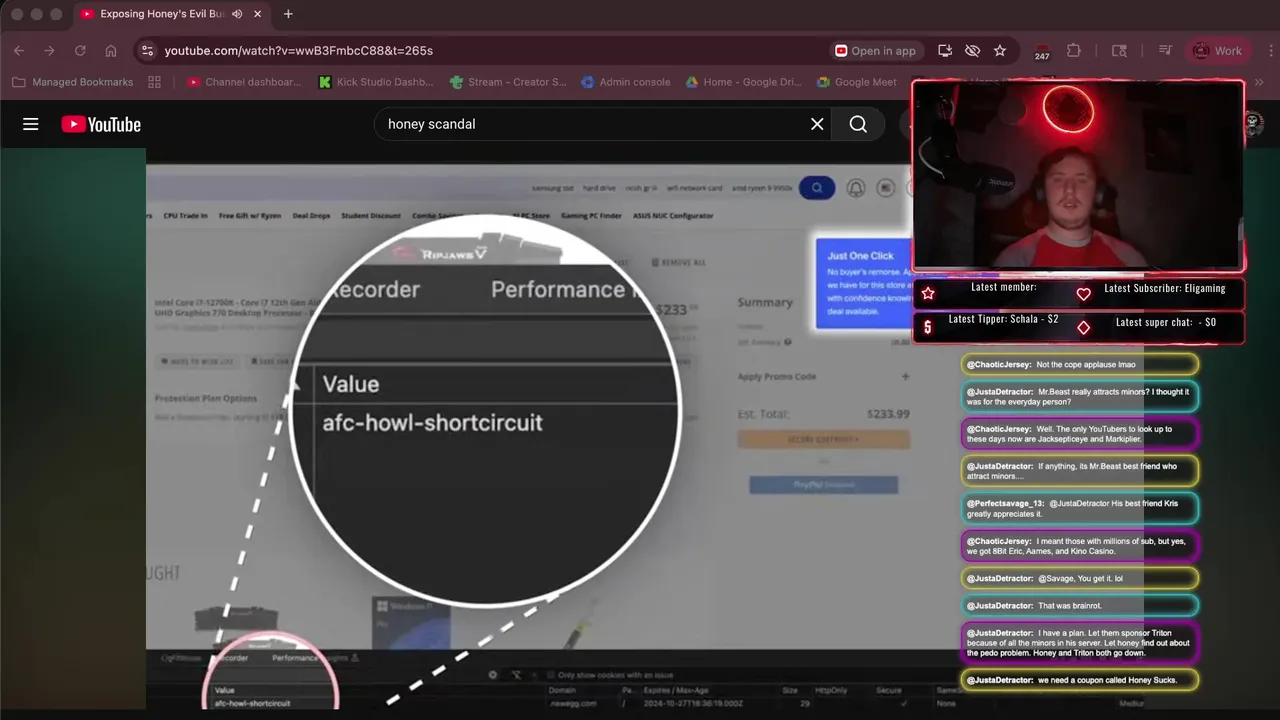The height and width of the screenshot is (720, 1280).
Task: Open the Home - Google Drive bookmark
Action: click(x=744, y=82)
